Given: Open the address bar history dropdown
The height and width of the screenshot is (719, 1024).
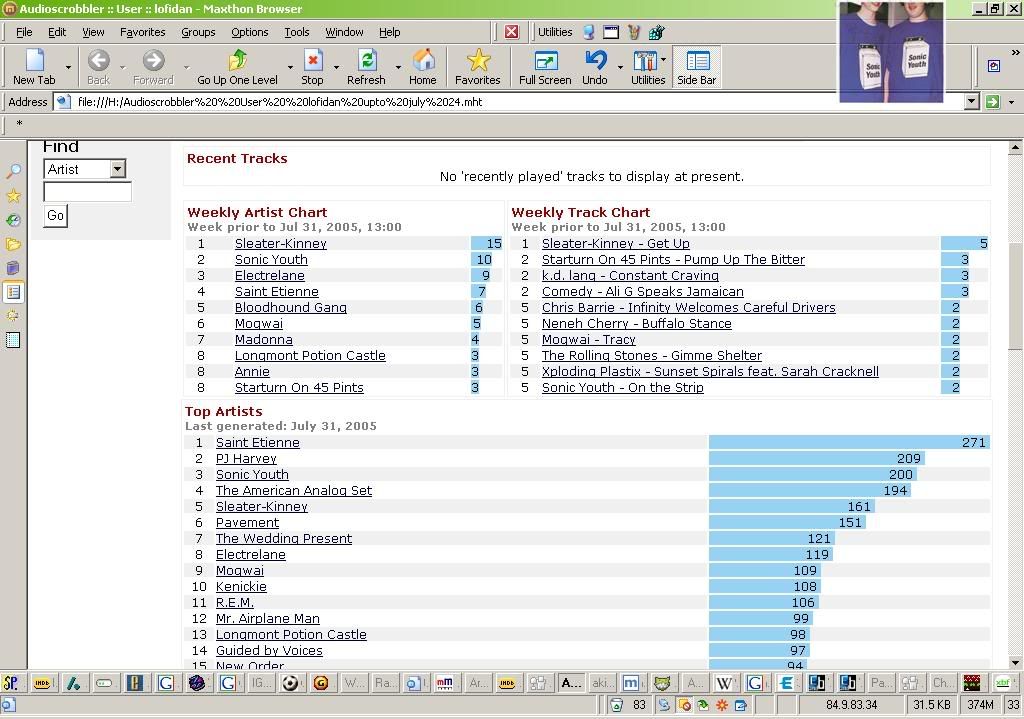Looking at the screenshot, I should coord(971,102).
